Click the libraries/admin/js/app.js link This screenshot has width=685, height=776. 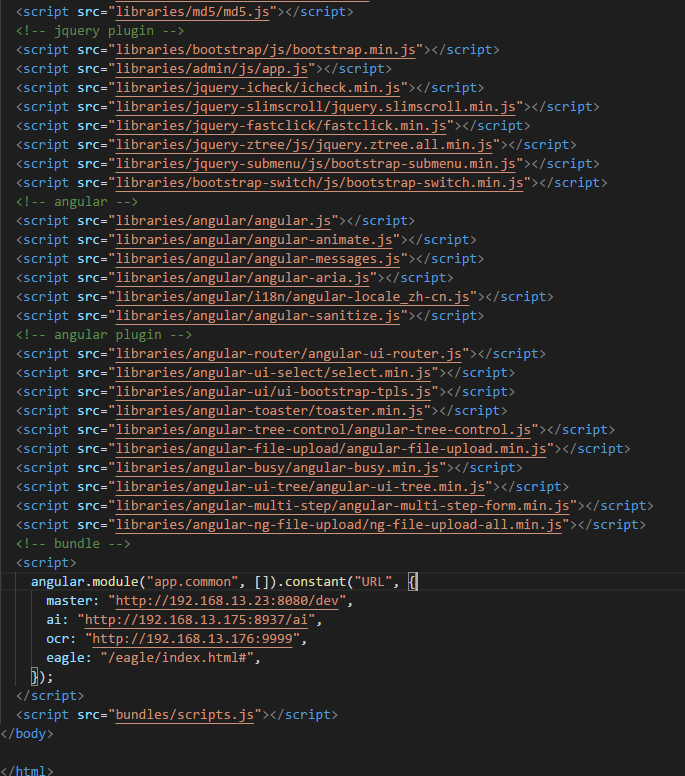[x=213, y=68]
